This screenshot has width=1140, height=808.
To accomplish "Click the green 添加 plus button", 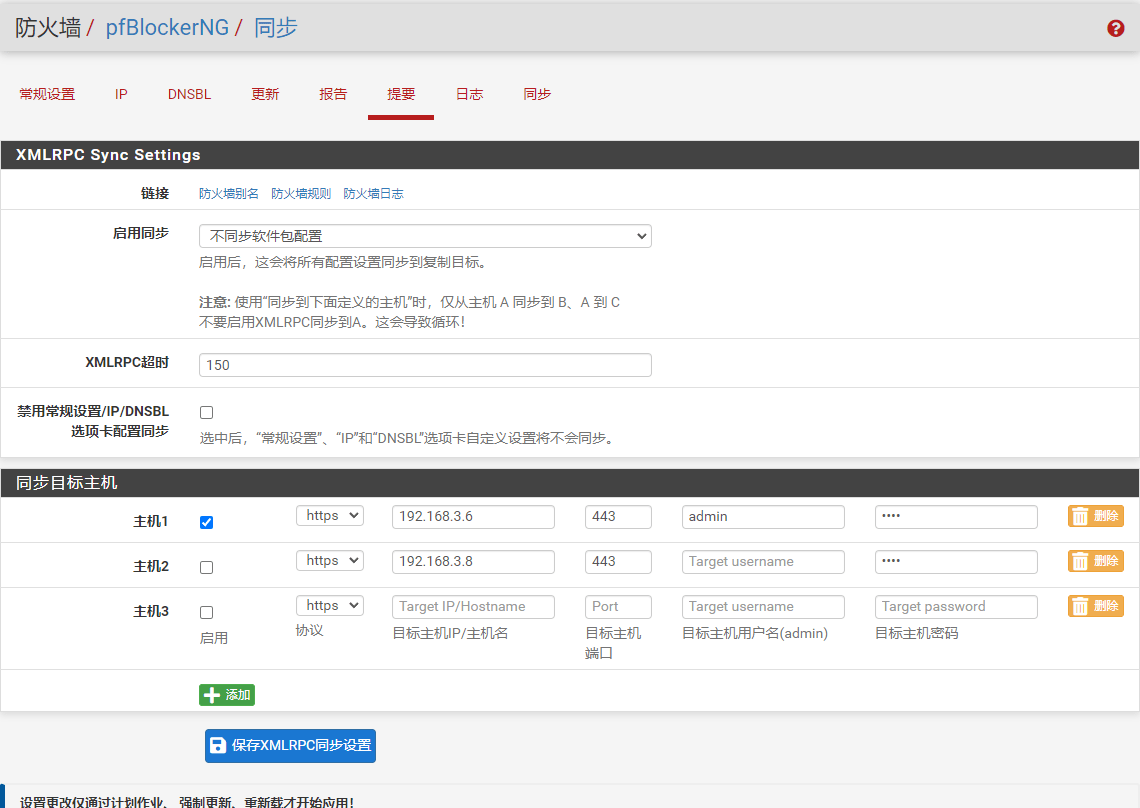I will click(x=227, y=695).
